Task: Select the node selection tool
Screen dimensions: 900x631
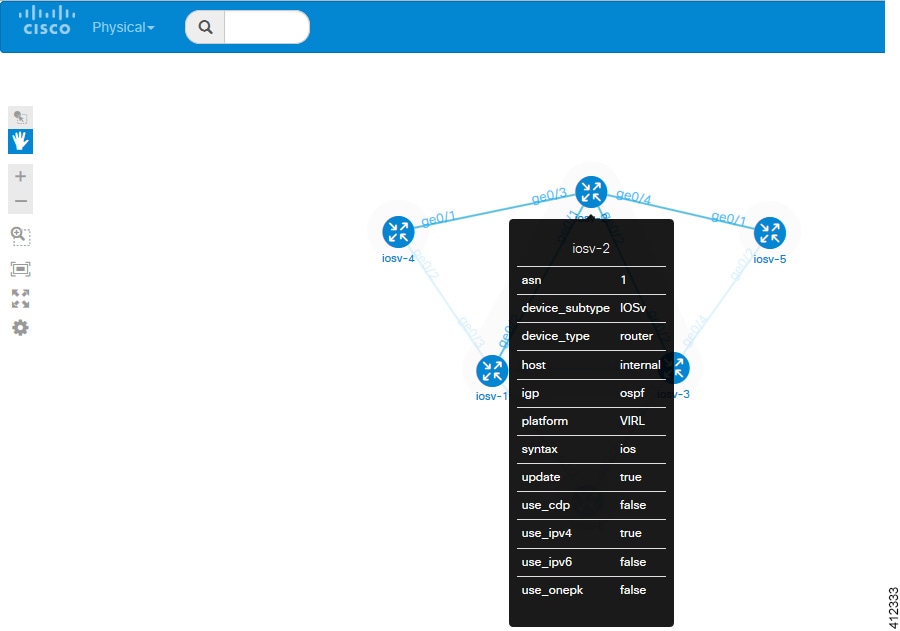Action: (x=20, y=116)
